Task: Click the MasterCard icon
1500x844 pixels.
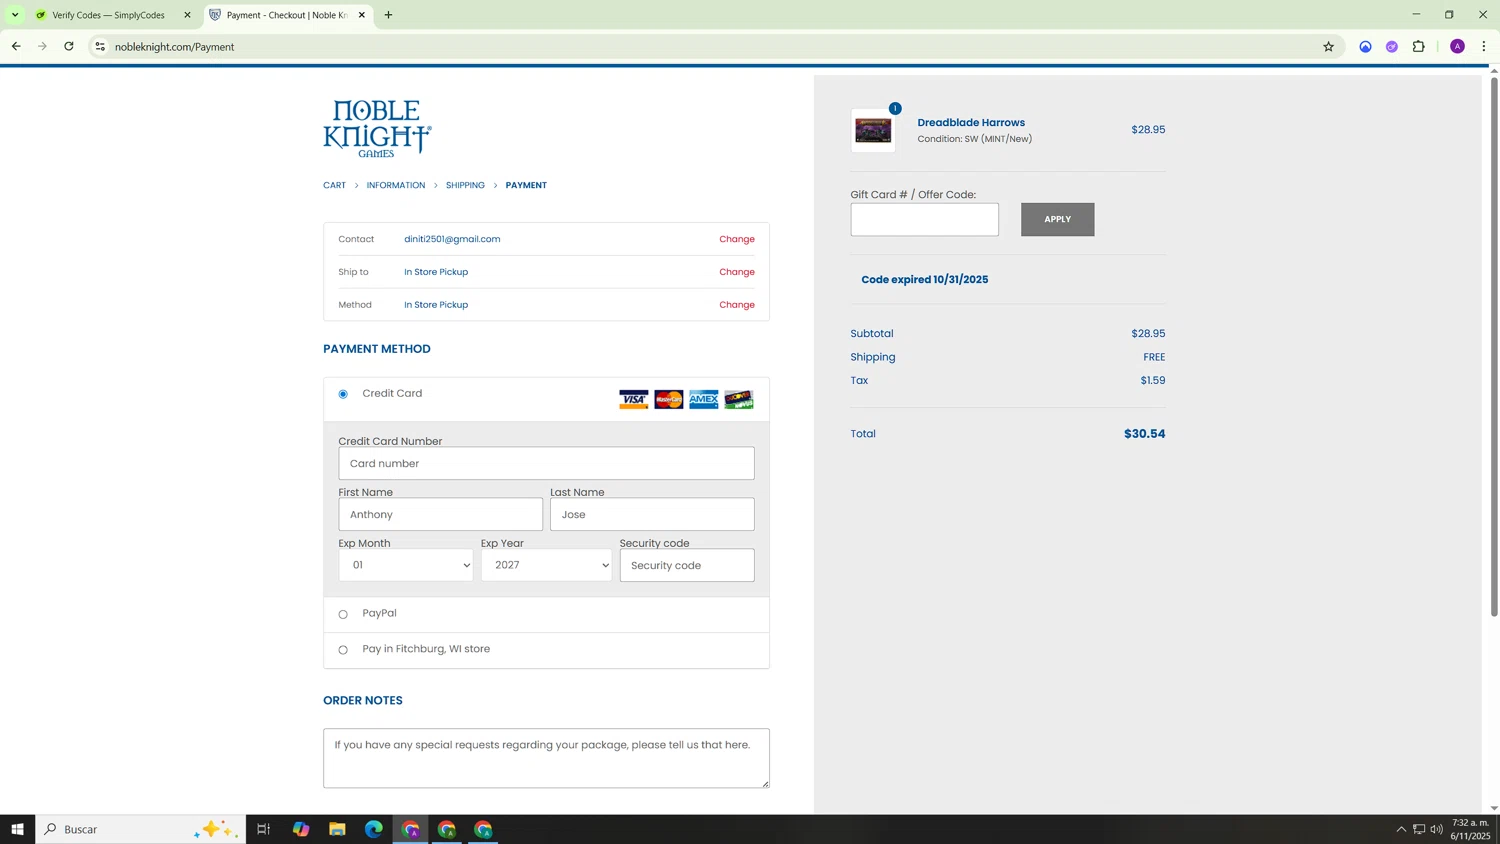Action: point(668,400)
